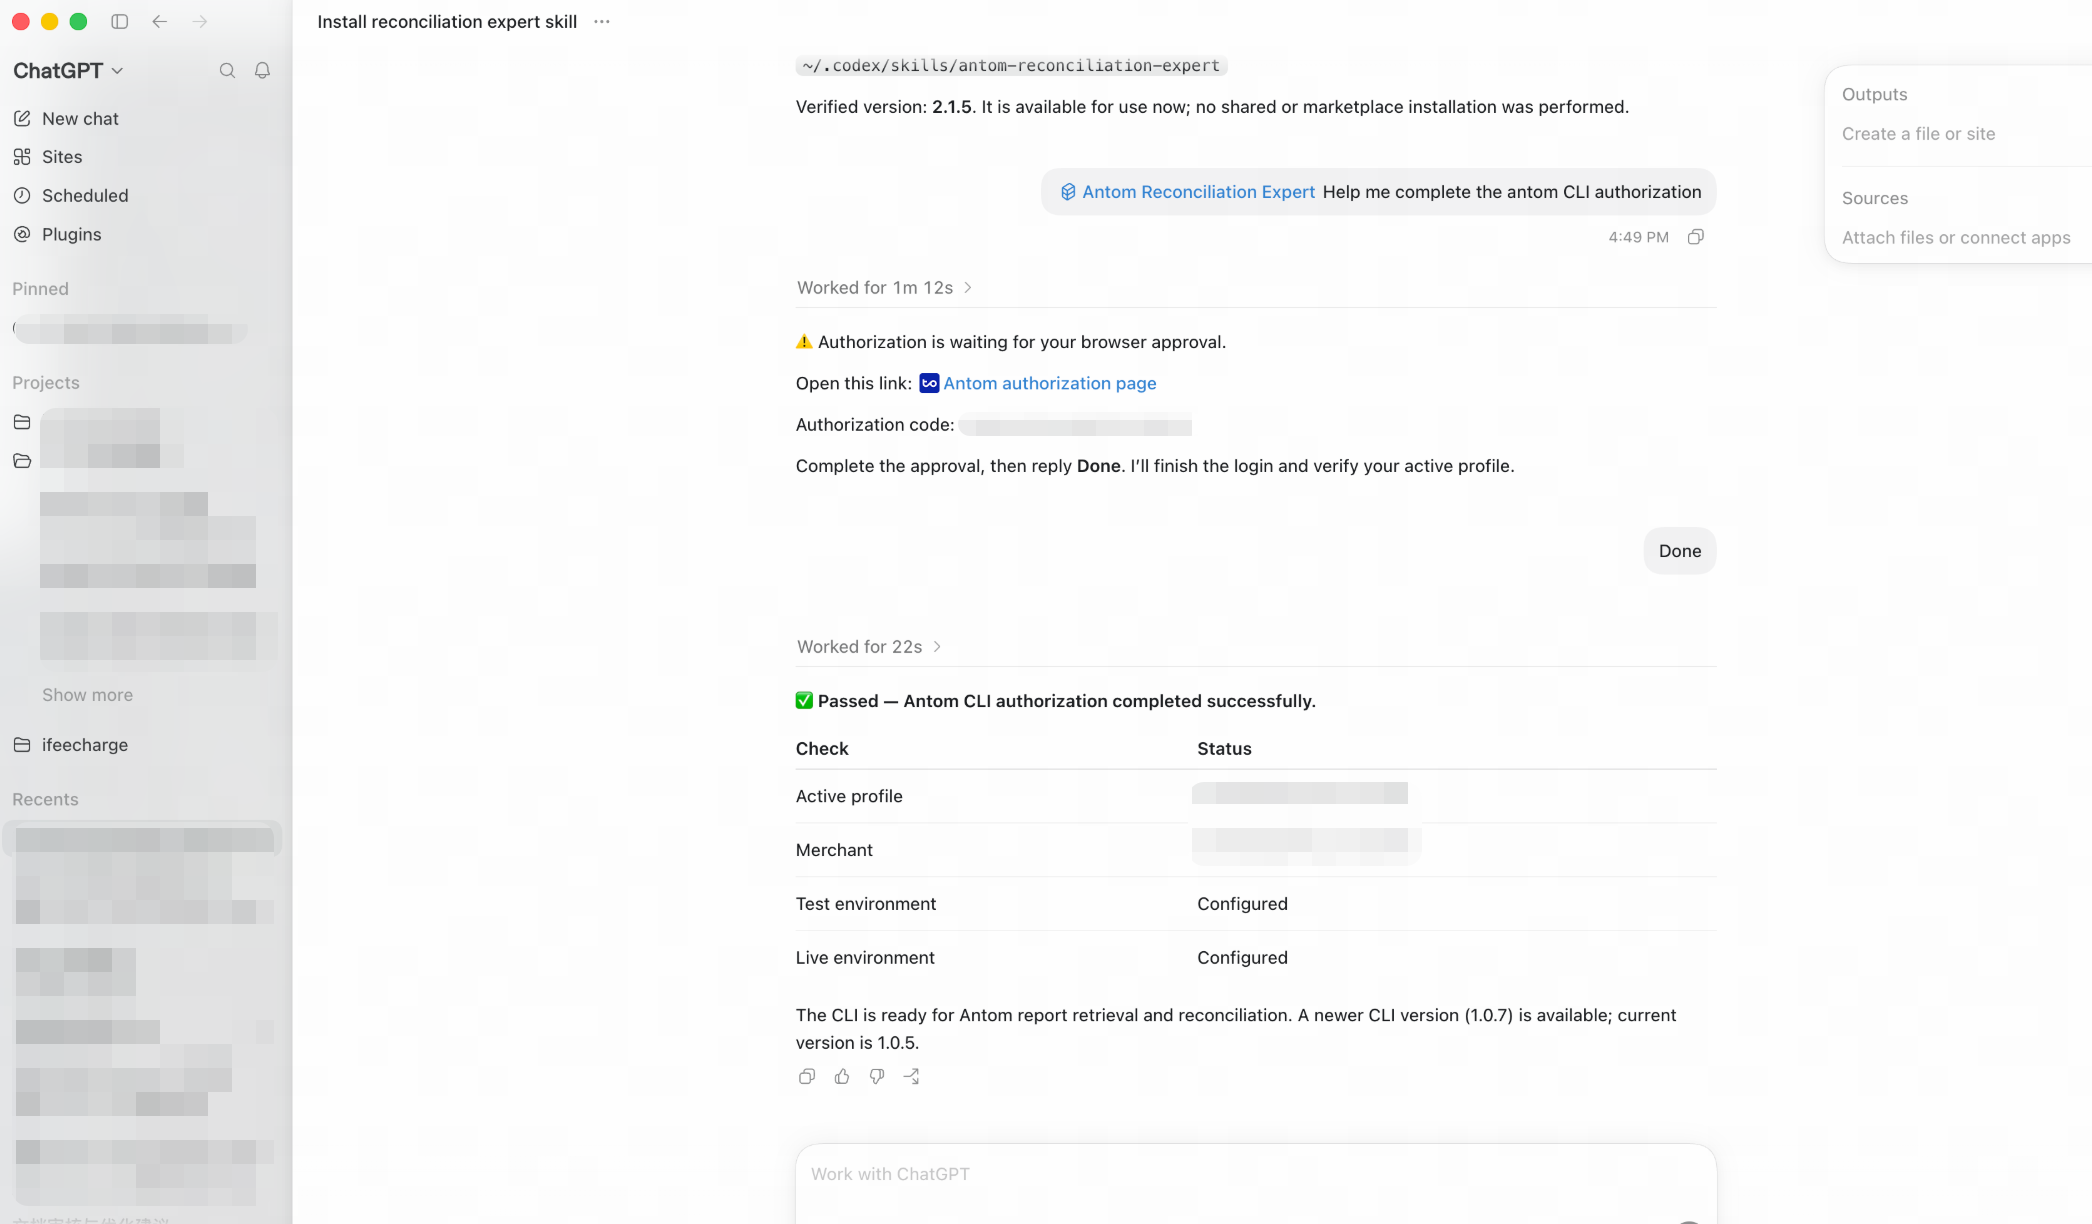Toggle the sidebar panel icon
Viewport: 2092px width, 1224px height.
[120, 21]
